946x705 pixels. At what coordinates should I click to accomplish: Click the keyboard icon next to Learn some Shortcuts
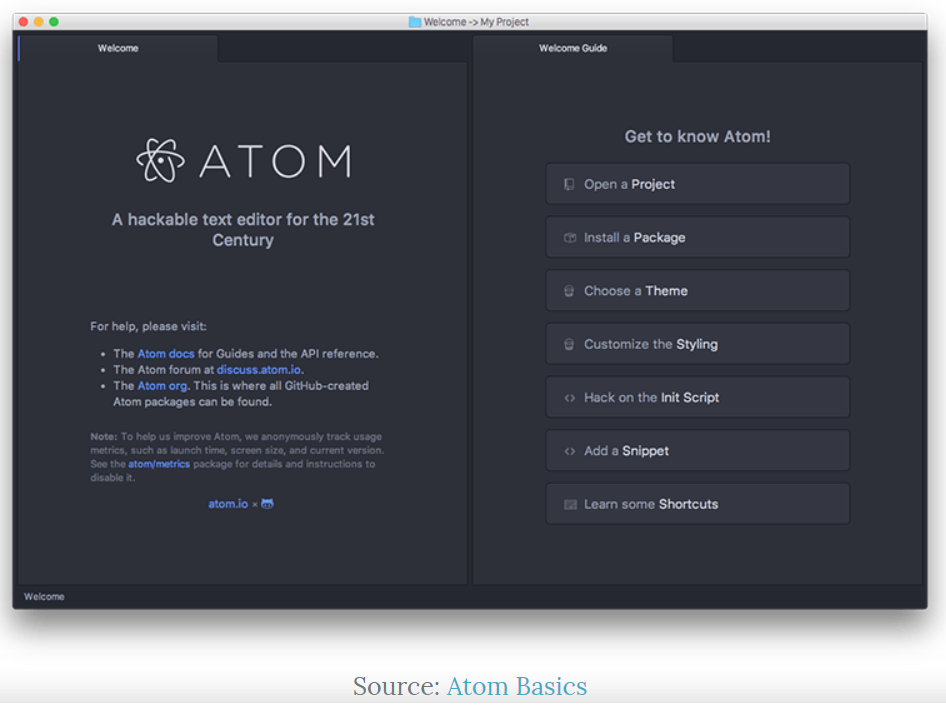tap(568, 503)
